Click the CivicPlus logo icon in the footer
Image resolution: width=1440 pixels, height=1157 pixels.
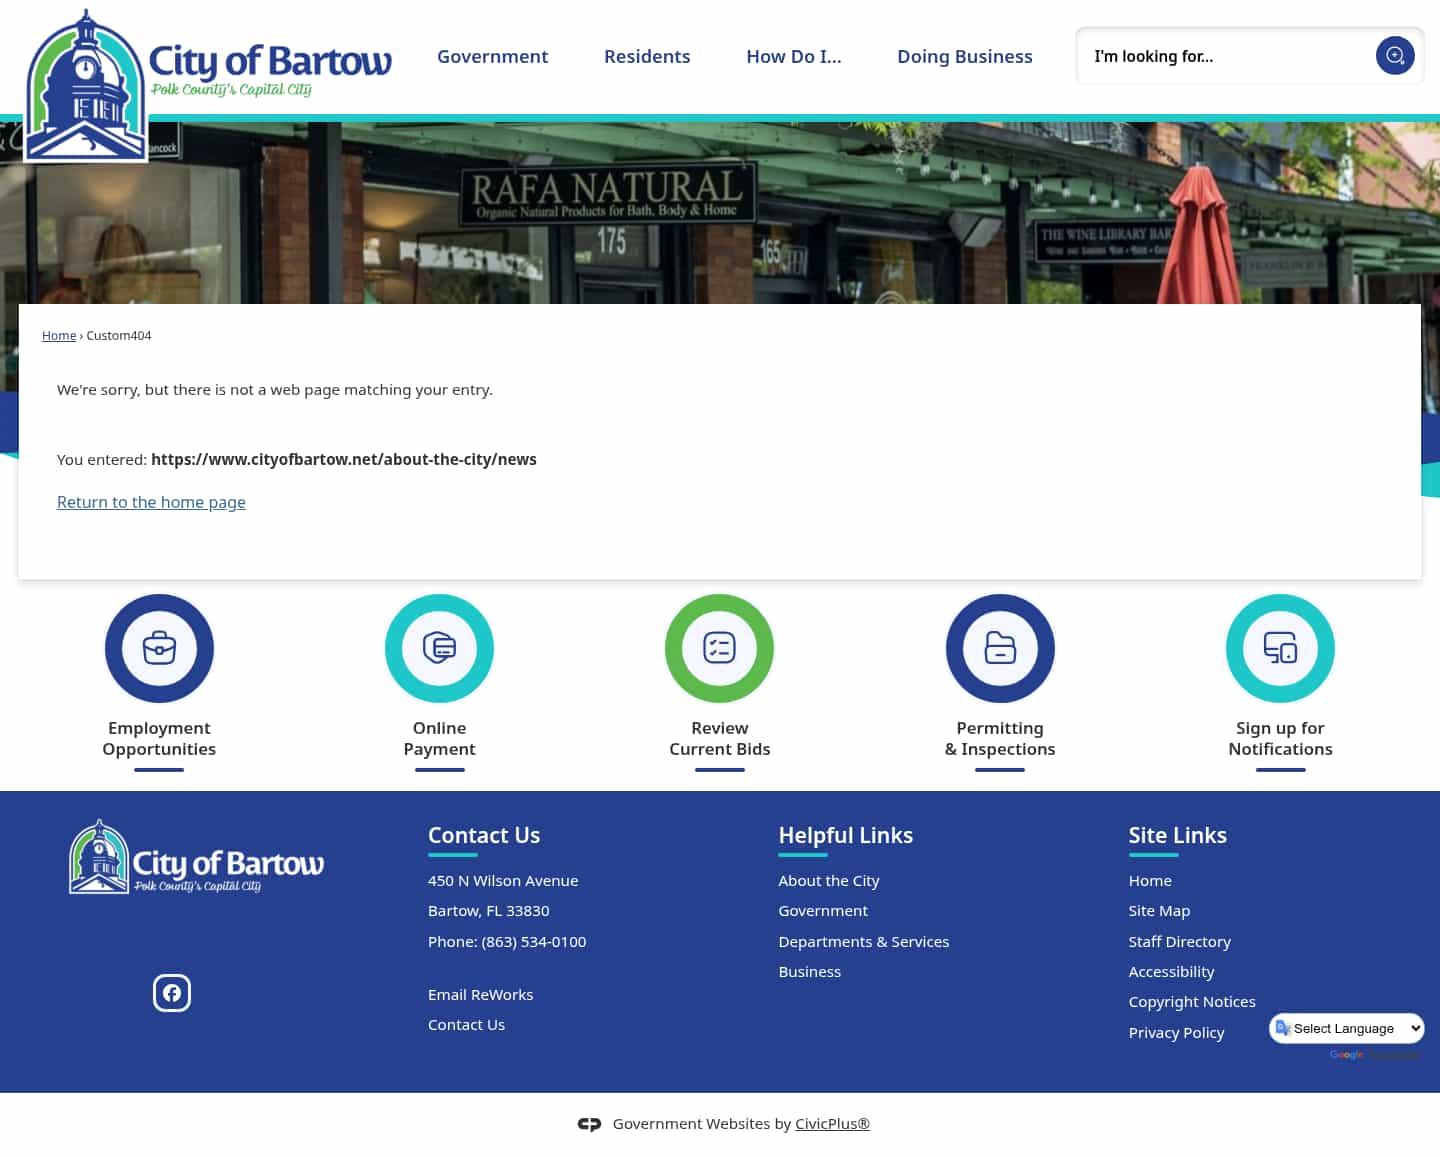590,1124
